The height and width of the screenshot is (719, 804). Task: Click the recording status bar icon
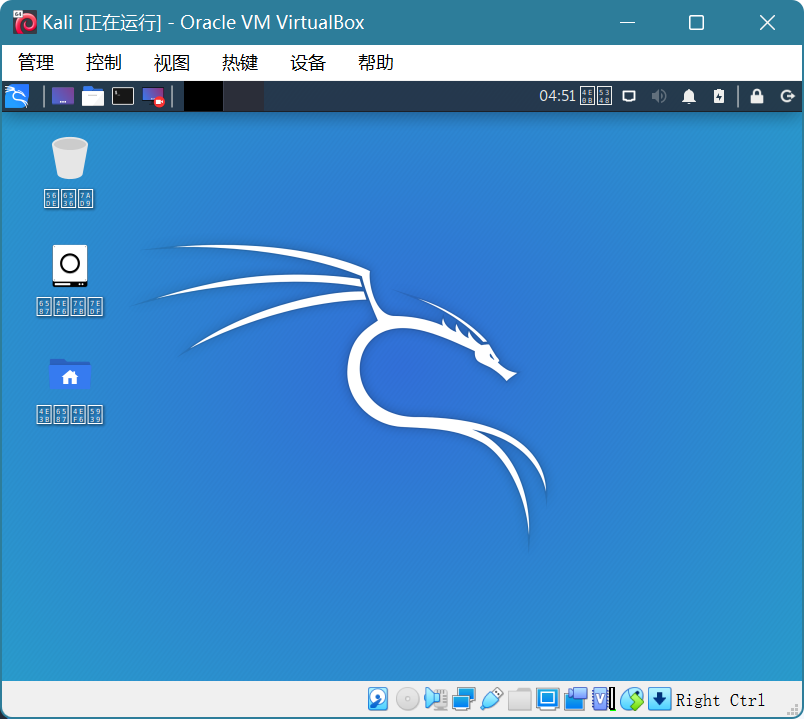576,699
